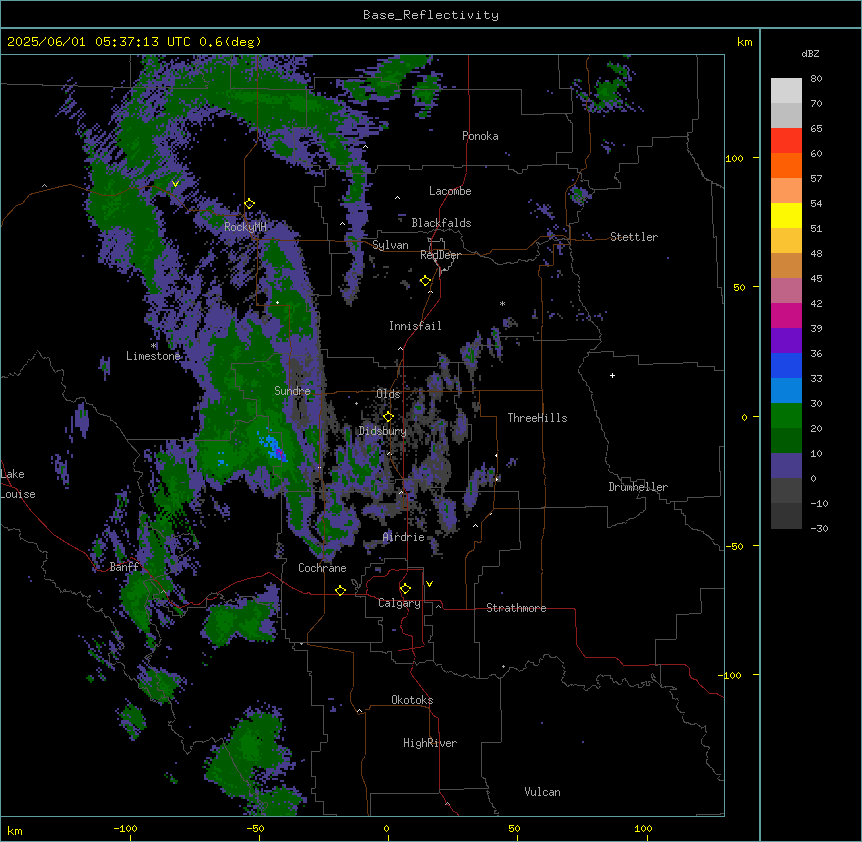
Task: Click the Base_Reflectivity title
Action: [x=431, y=15]
